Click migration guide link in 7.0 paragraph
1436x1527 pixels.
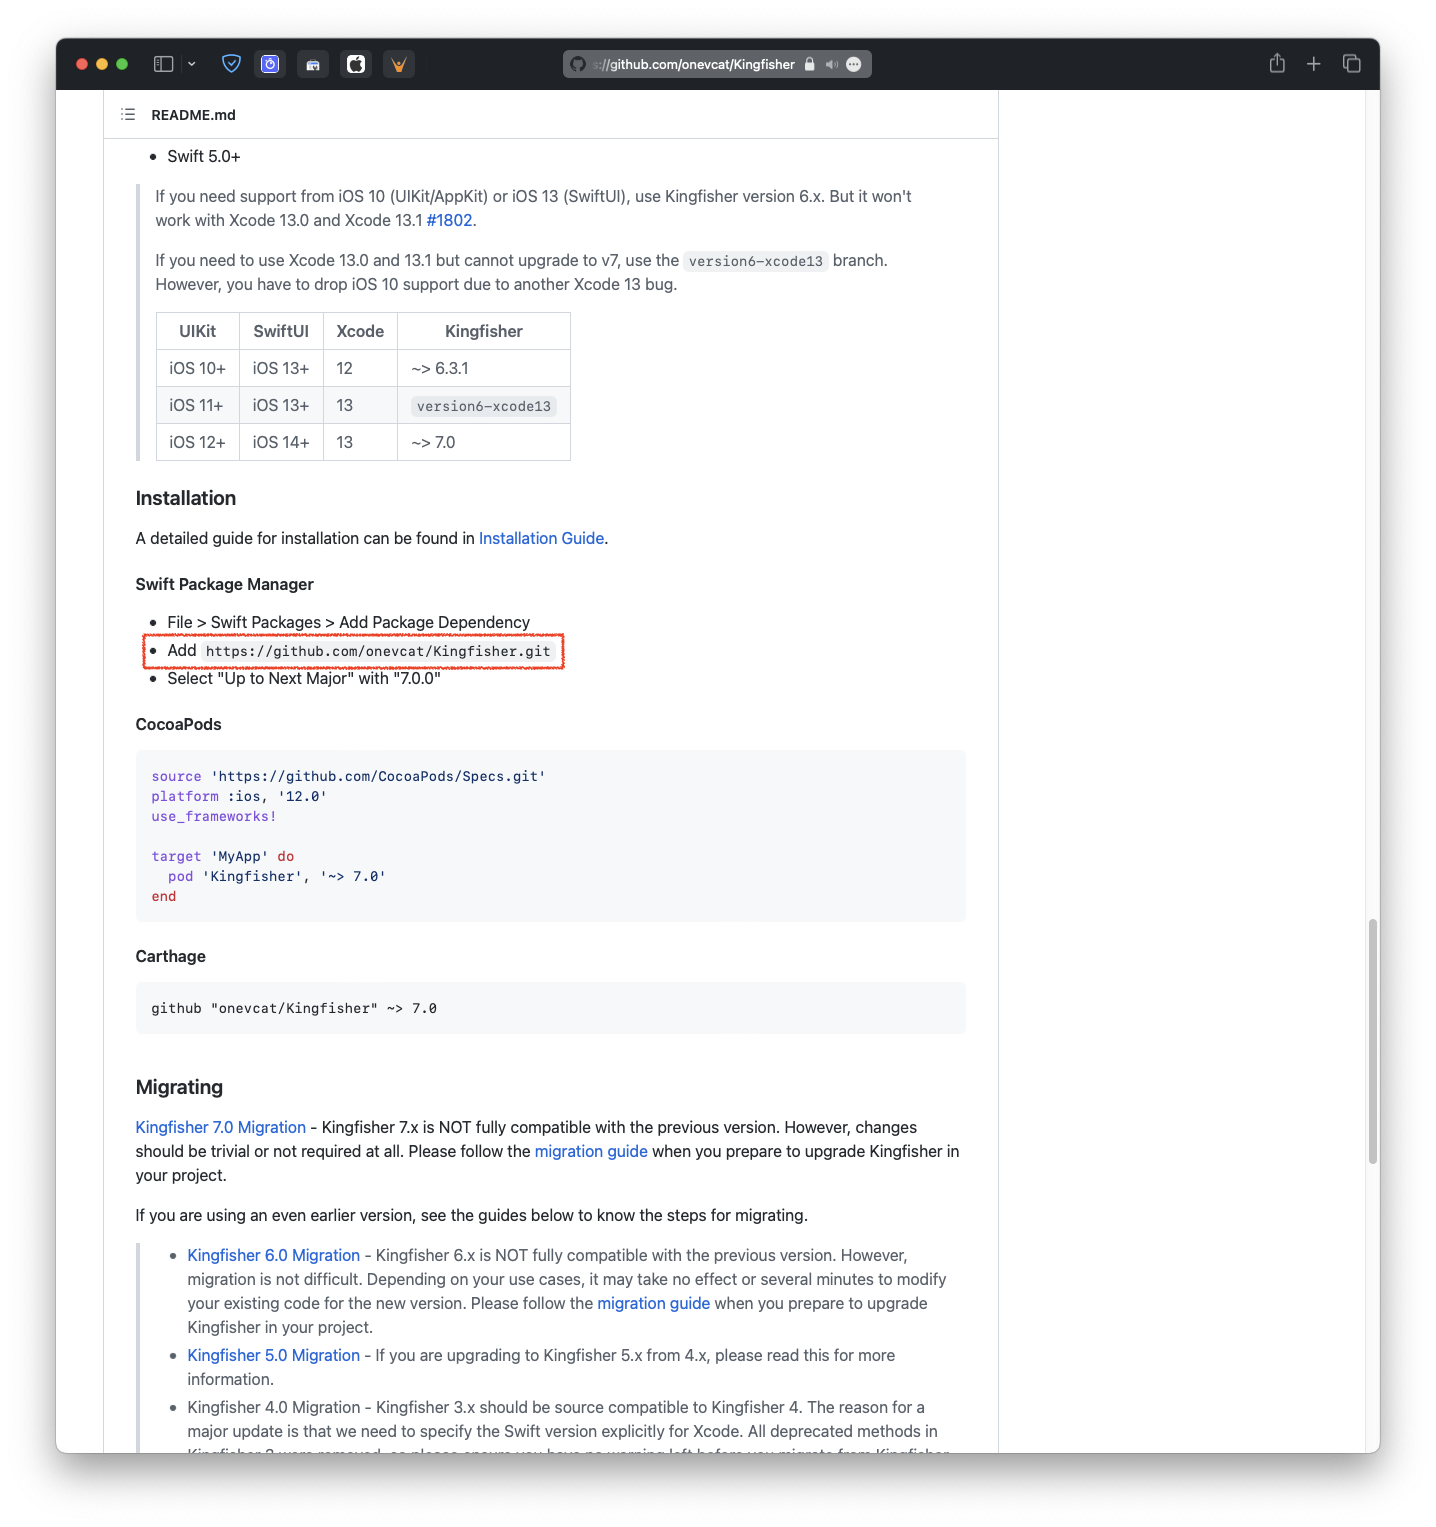[x=591, y=1151]
